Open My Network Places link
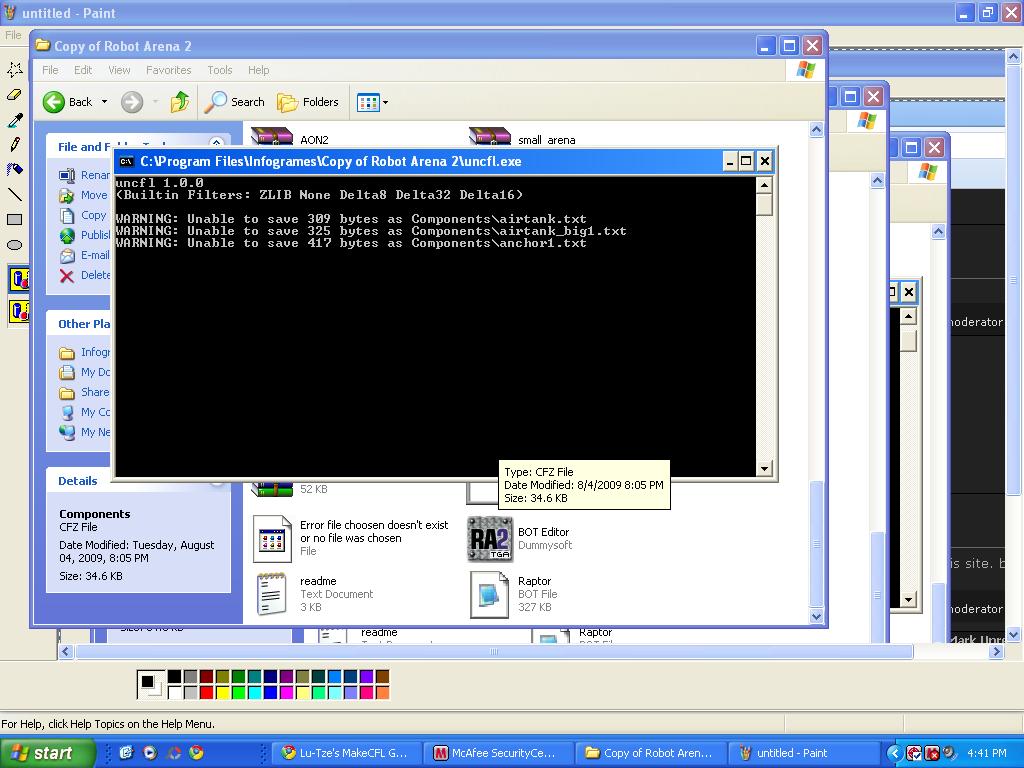The image size is (1024, 768). coord(85,432)
